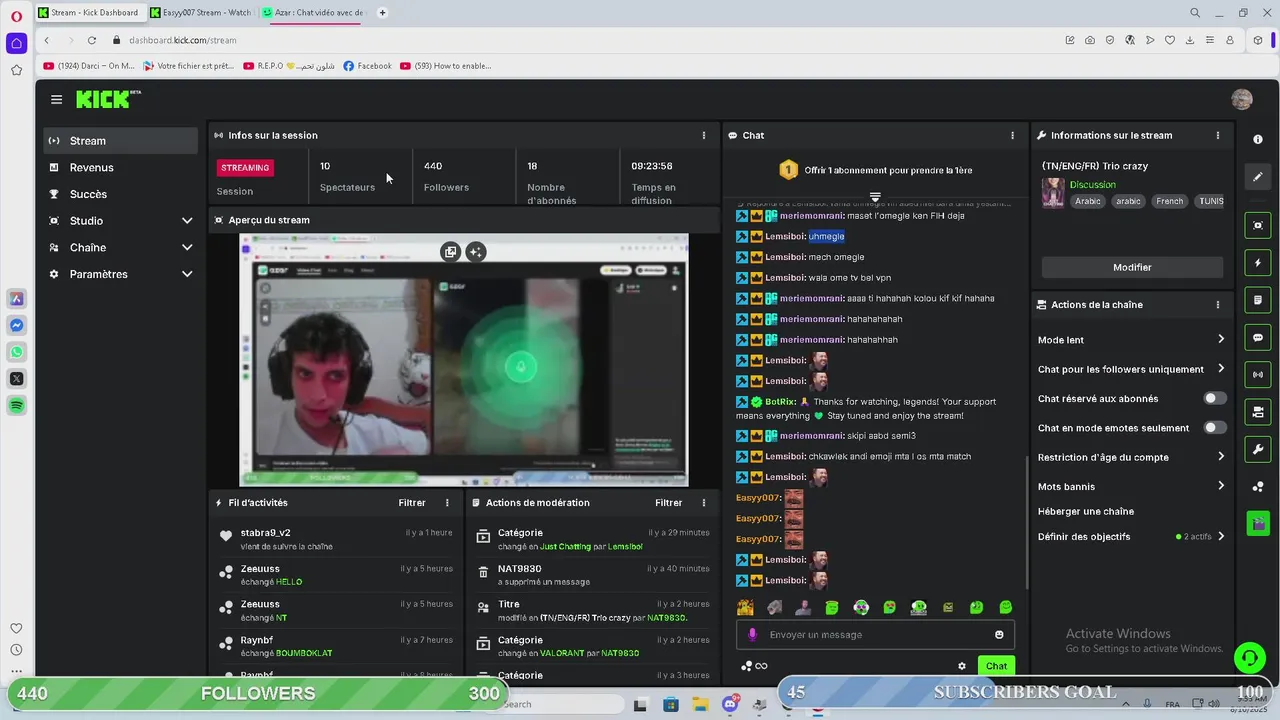Click Opera snapshot camera icon in address bar
Image resolution: width=1280 pixels, height=720 pixels.
point(1090,40)
